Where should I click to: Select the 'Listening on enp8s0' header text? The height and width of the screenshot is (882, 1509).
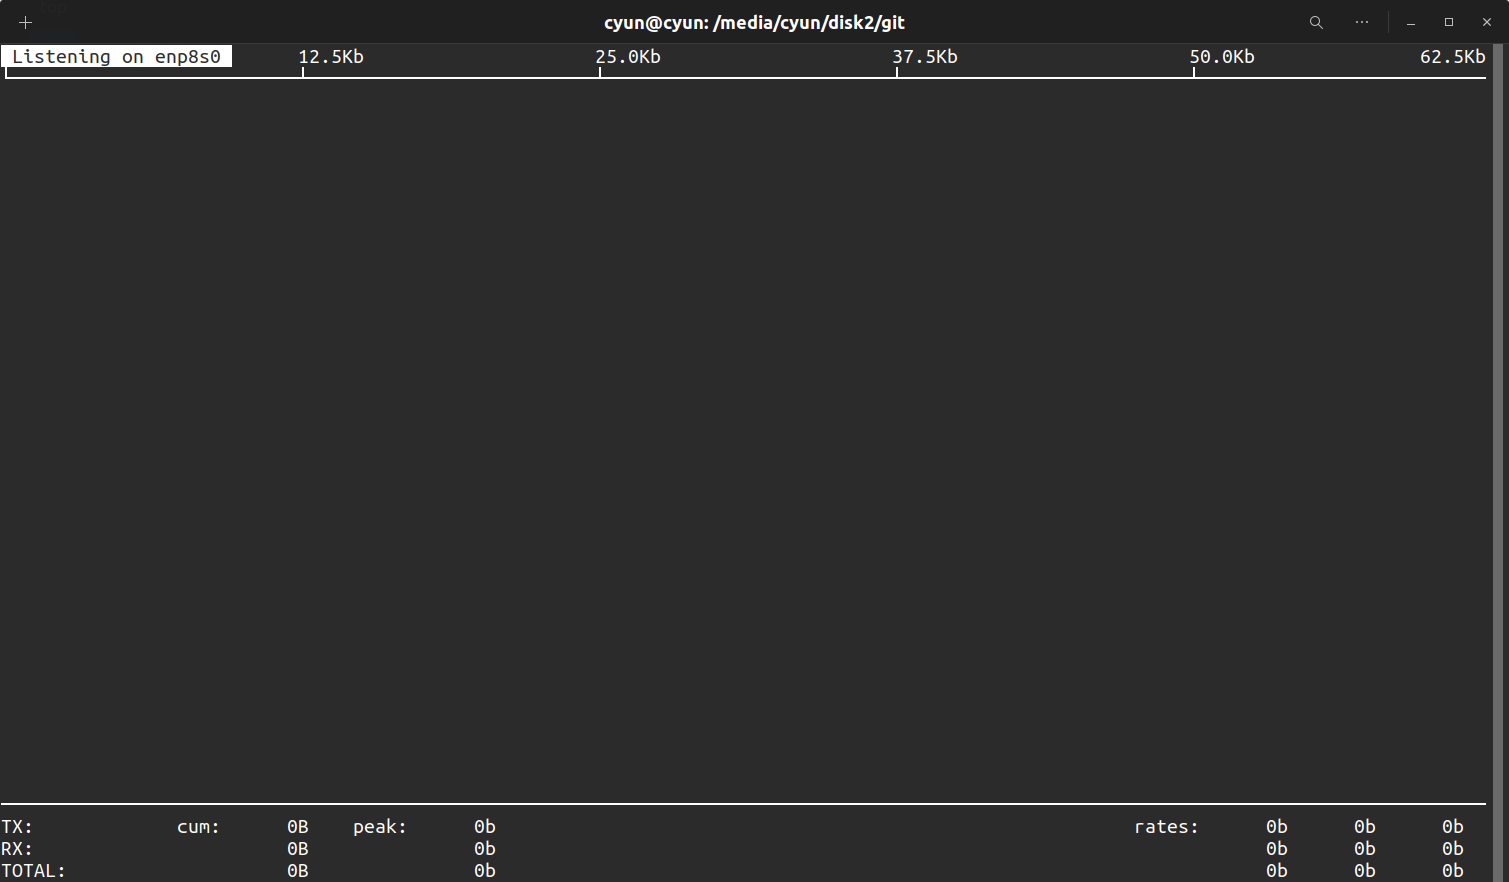pos(116,57)
